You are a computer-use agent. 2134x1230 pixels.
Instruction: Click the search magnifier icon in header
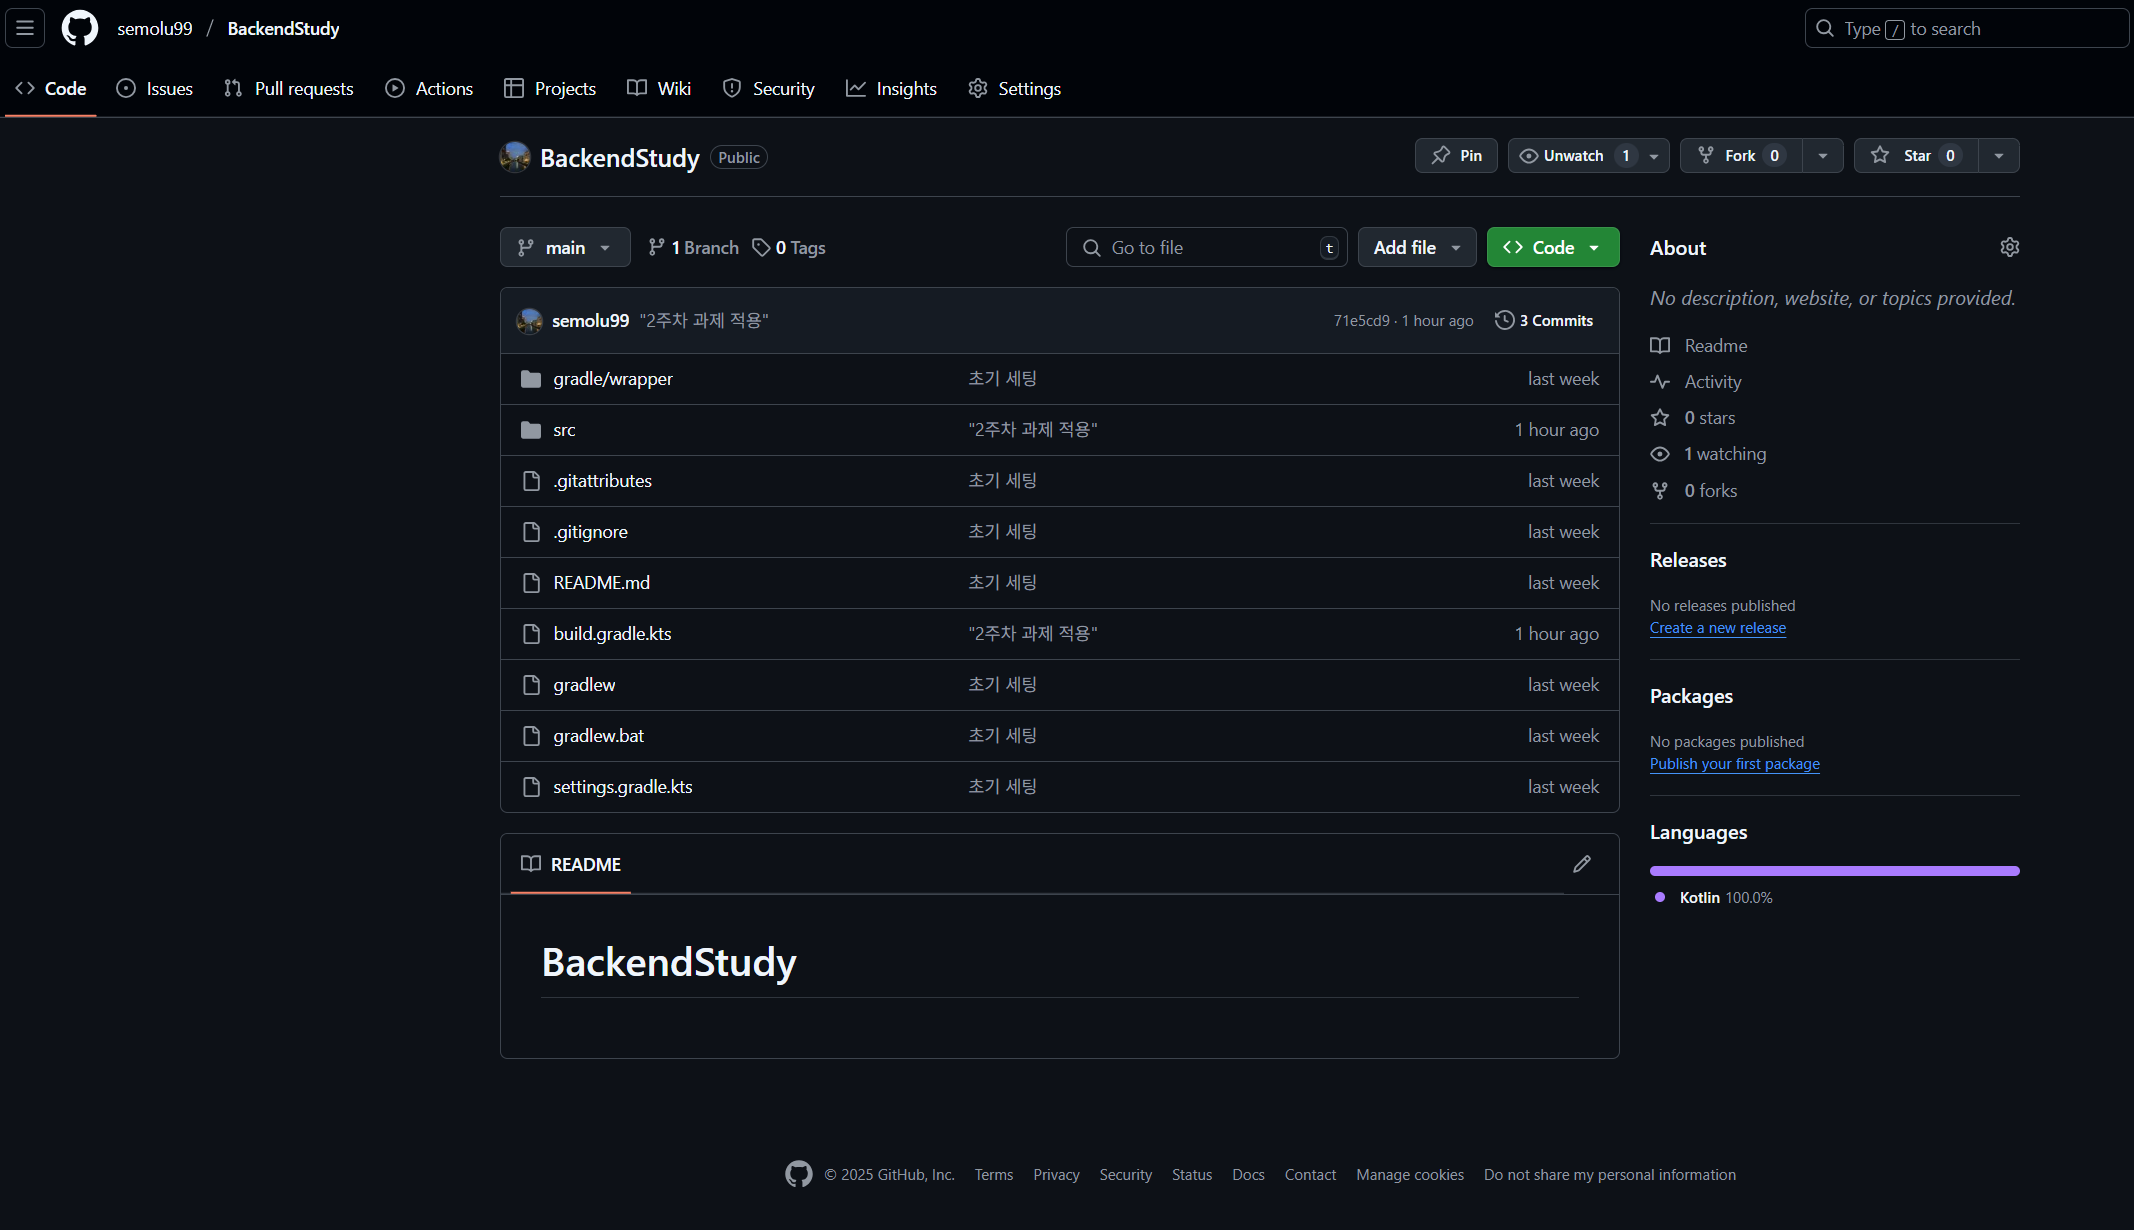1825,28
